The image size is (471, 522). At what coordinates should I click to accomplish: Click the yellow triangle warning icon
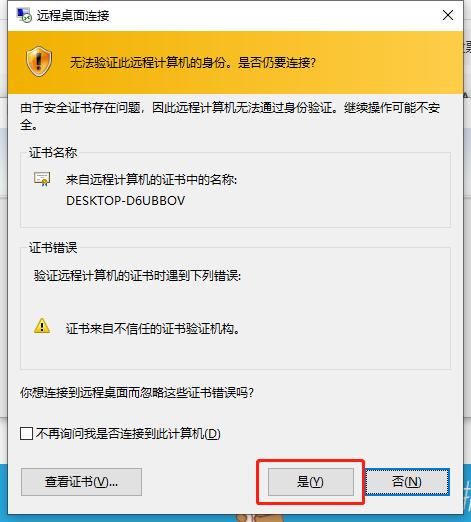(42, 326)
